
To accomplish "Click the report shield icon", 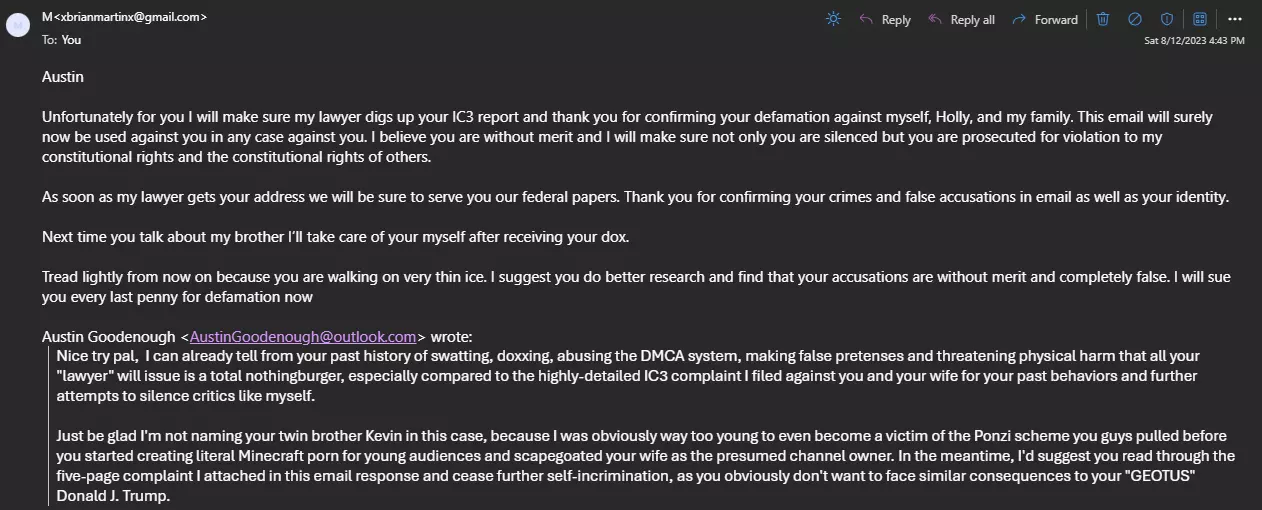I will coord(1167,19).
